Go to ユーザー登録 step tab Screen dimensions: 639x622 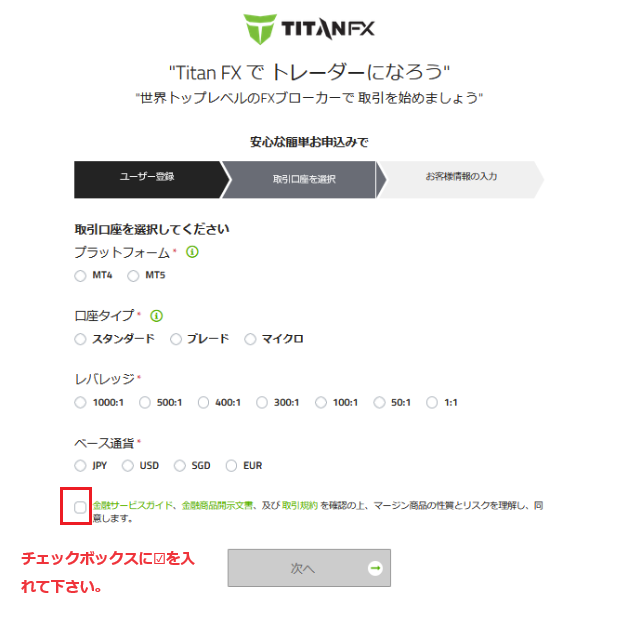point(148,179)
